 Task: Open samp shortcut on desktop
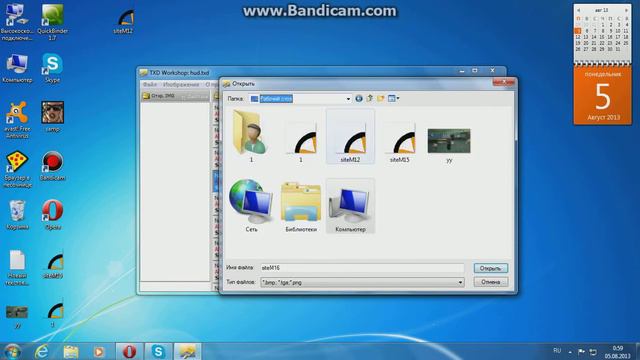pos(52,117)
